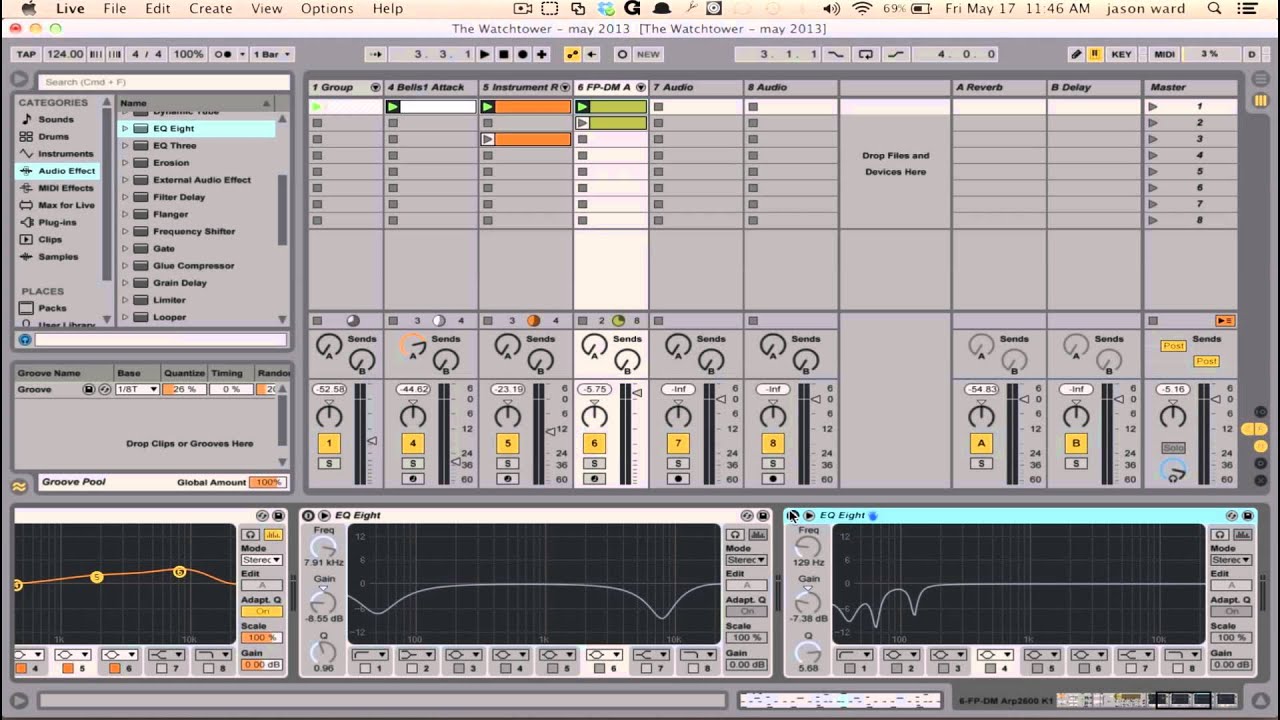Image resolution: width=1280 pixels, height=720 pixels.
Task: Launch third clip in 5 Instrument R
Action: pyautogui.click(x=488, y=139)
